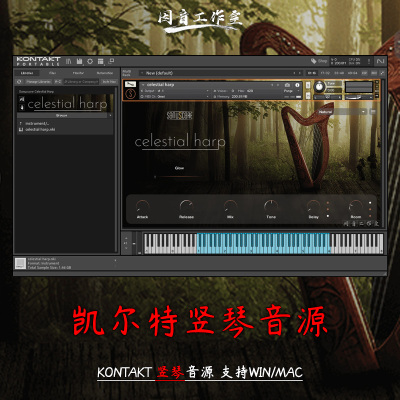Expand the celestial harp name dropdown arrow
This screenshot has height=400, width=400.
pos(143,85)
